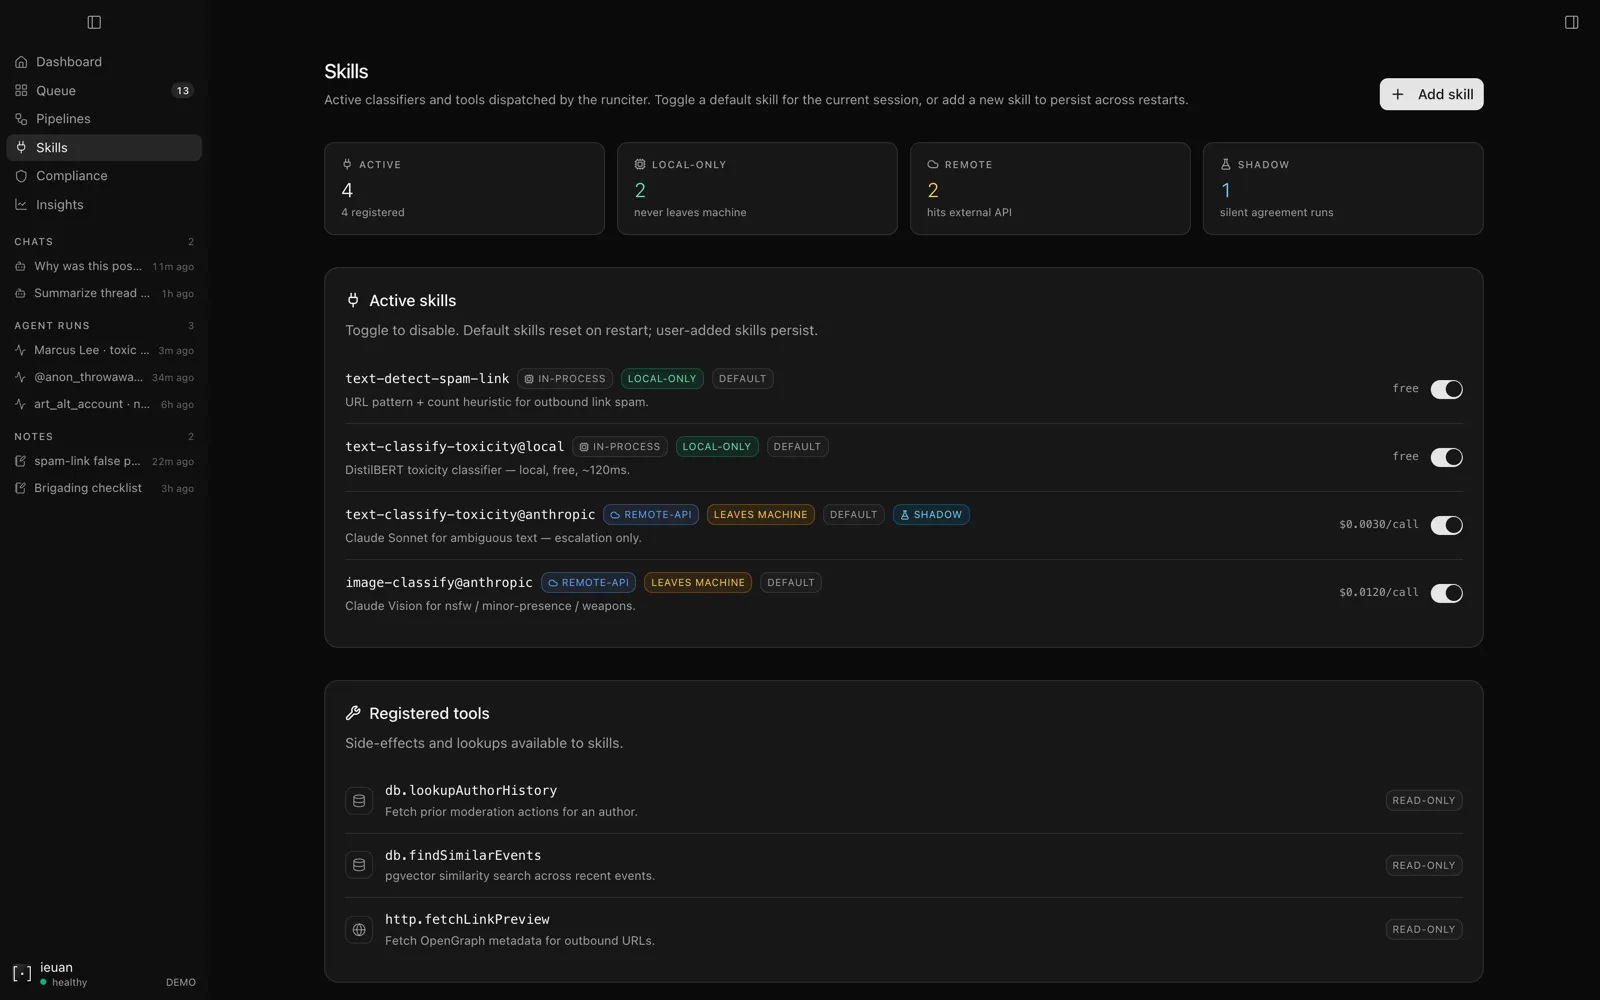
Task: Click READ-ONLY badge for http.fetchLinkPreview
Action: pyautogui.click(x=1424, y=929)
